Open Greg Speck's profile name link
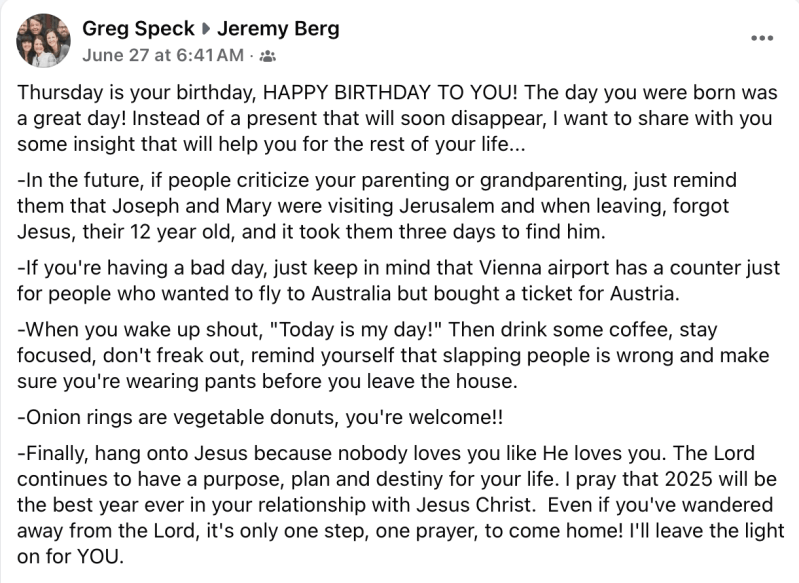 137,29
